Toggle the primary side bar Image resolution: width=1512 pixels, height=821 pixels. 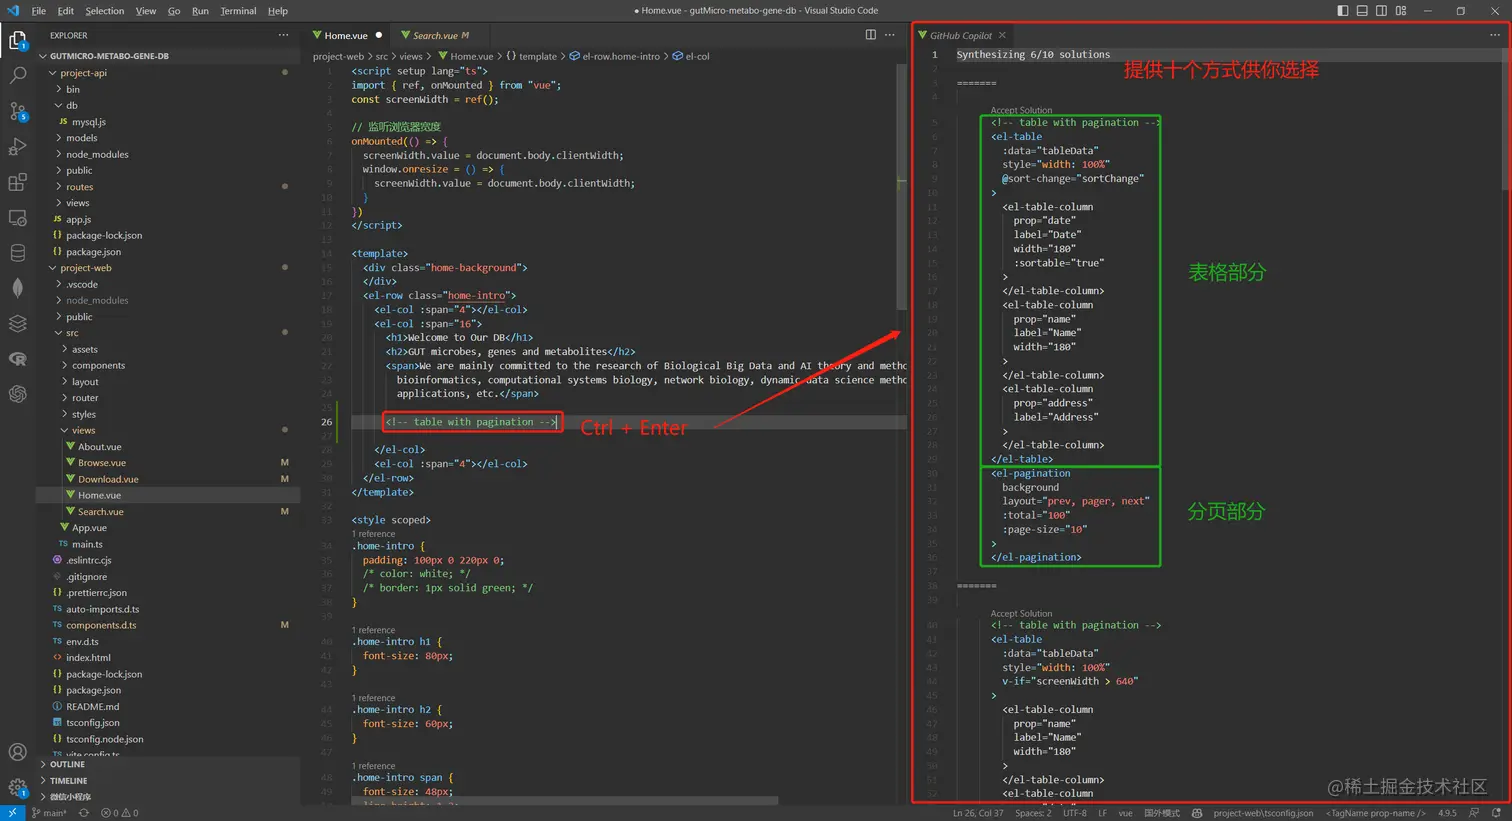point(1342,11)
